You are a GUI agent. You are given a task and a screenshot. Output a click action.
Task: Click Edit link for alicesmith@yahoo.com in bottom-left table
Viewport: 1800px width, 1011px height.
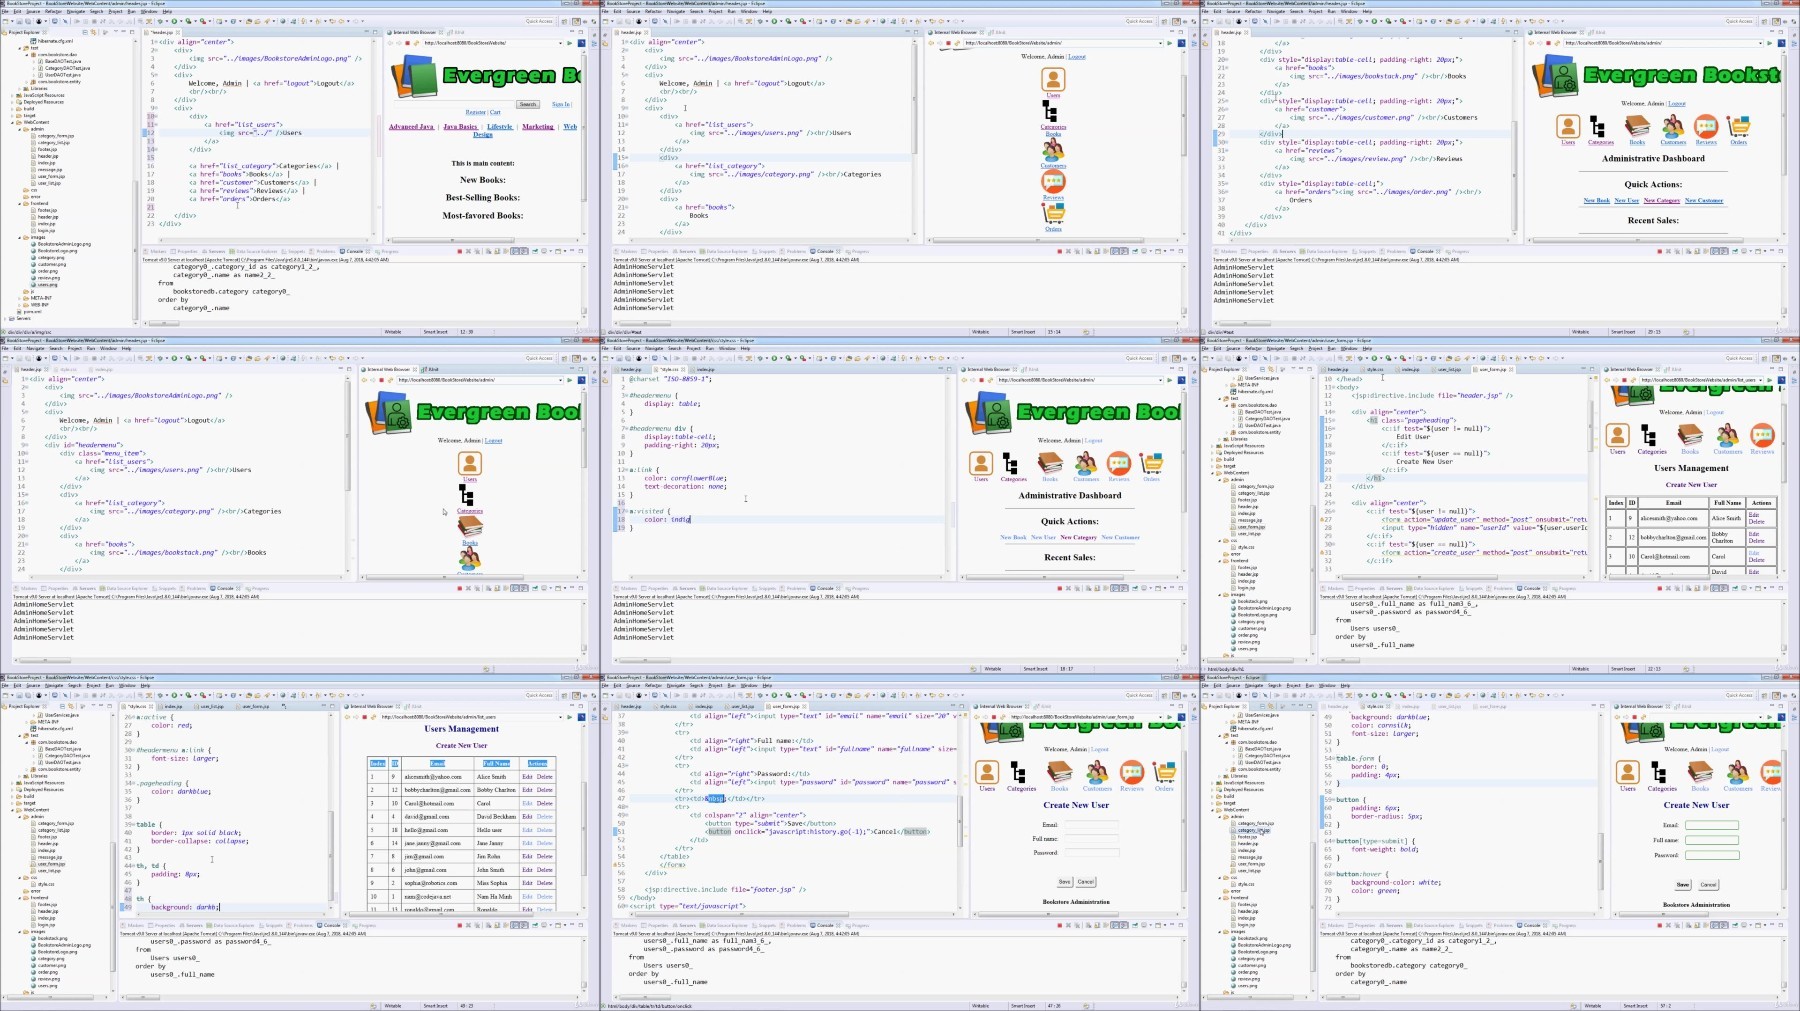[x=527, y=776]
